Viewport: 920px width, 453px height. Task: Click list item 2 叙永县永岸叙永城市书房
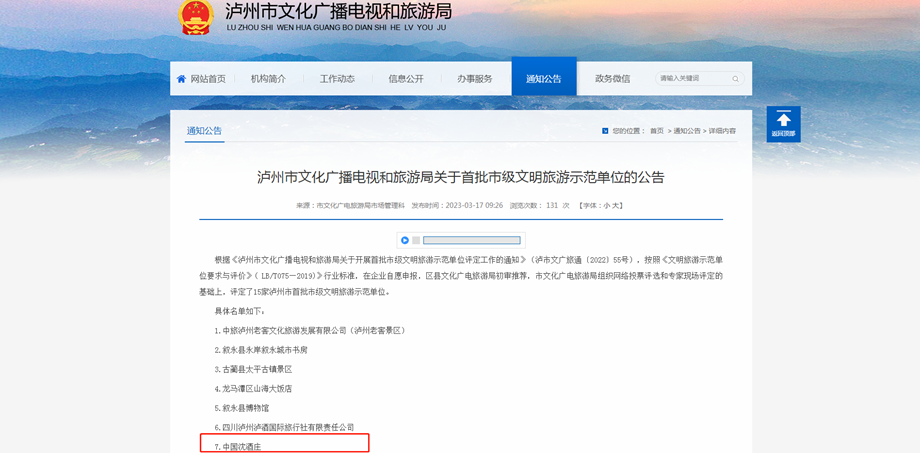(261, 350)
